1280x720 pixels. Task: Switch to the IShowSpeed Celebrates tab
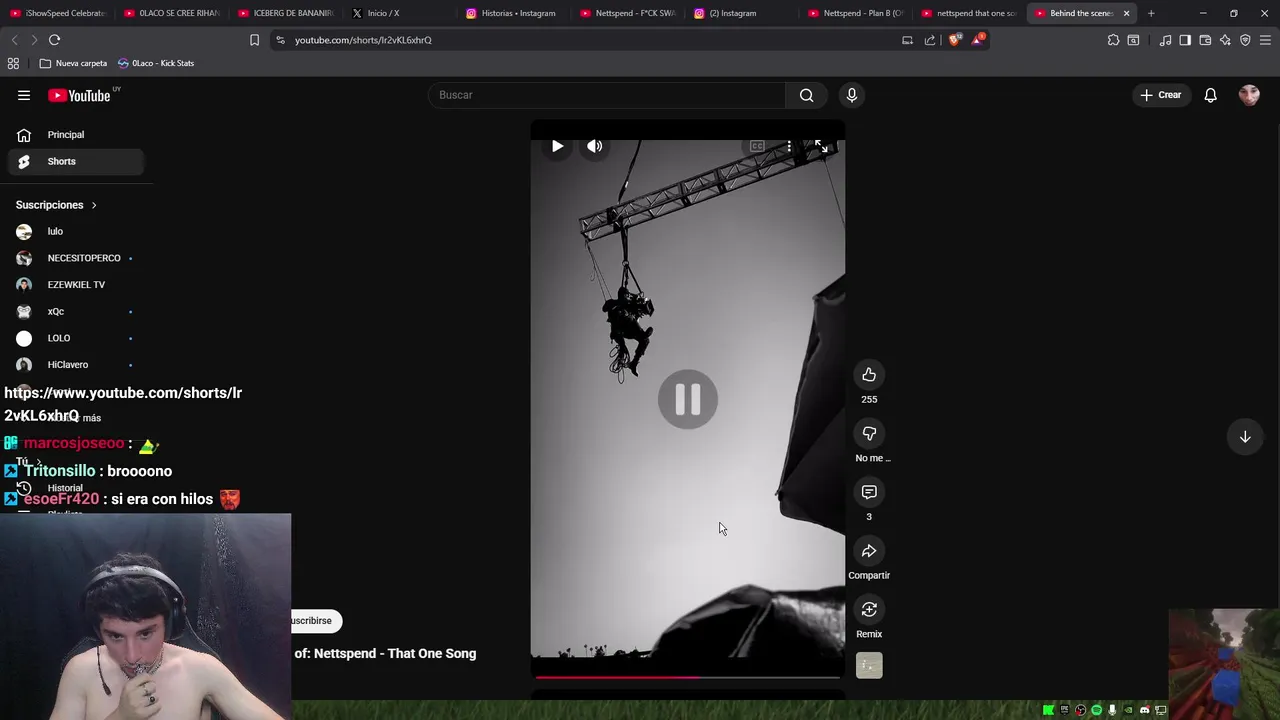(x=58, y=13)
